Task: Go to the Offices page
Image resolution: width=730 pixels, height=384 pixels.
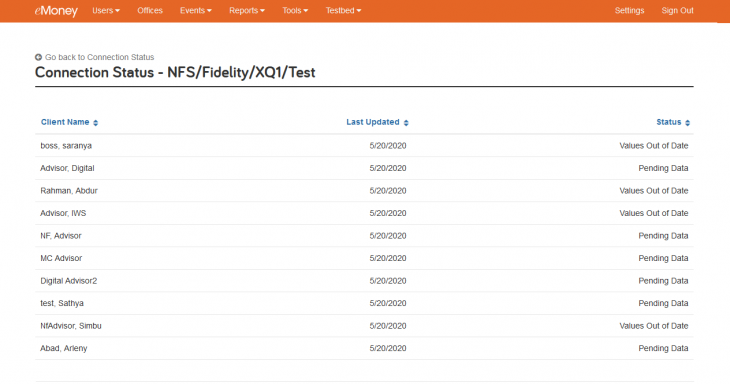Action: coord(150,10)
